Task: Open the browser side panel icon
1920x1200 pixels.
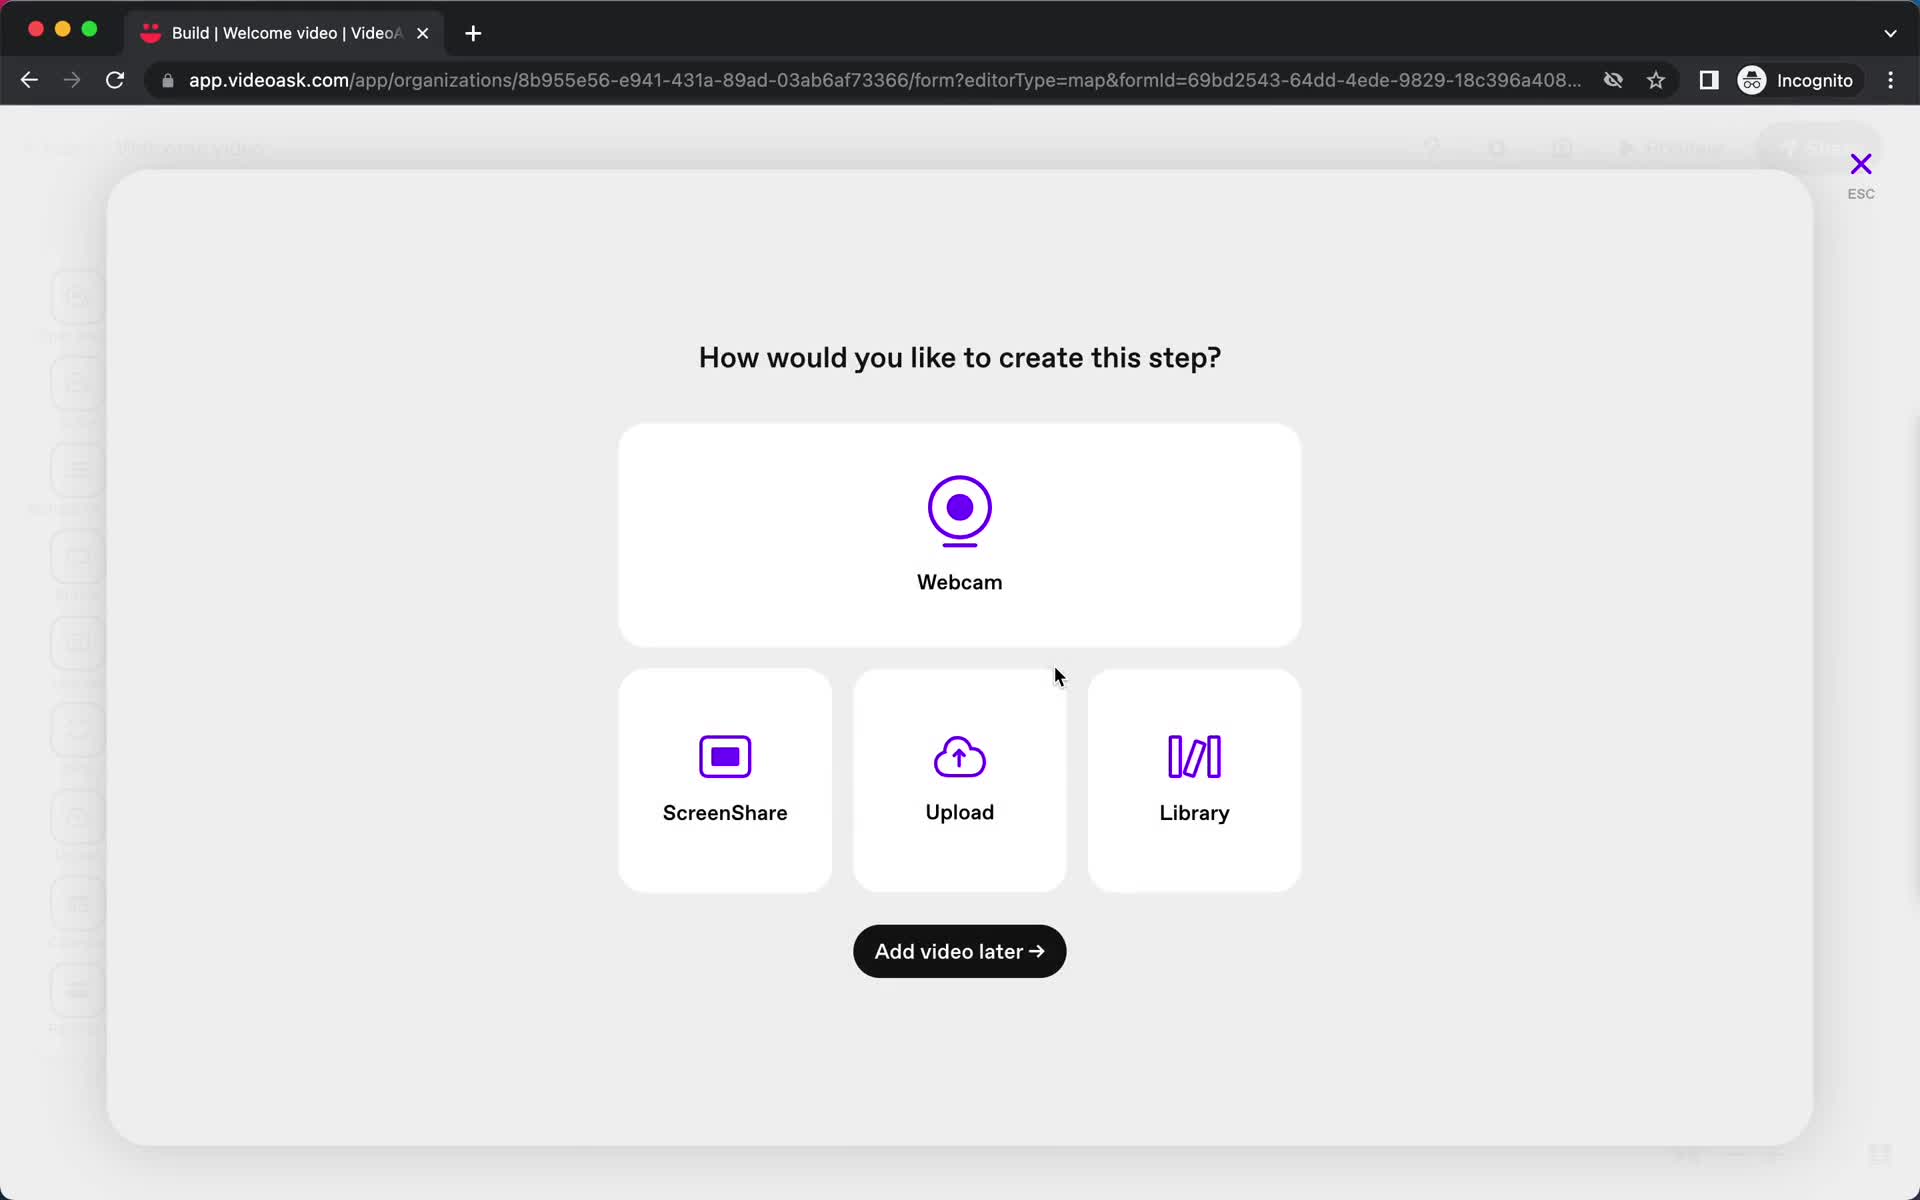Action: point(1709,80)
